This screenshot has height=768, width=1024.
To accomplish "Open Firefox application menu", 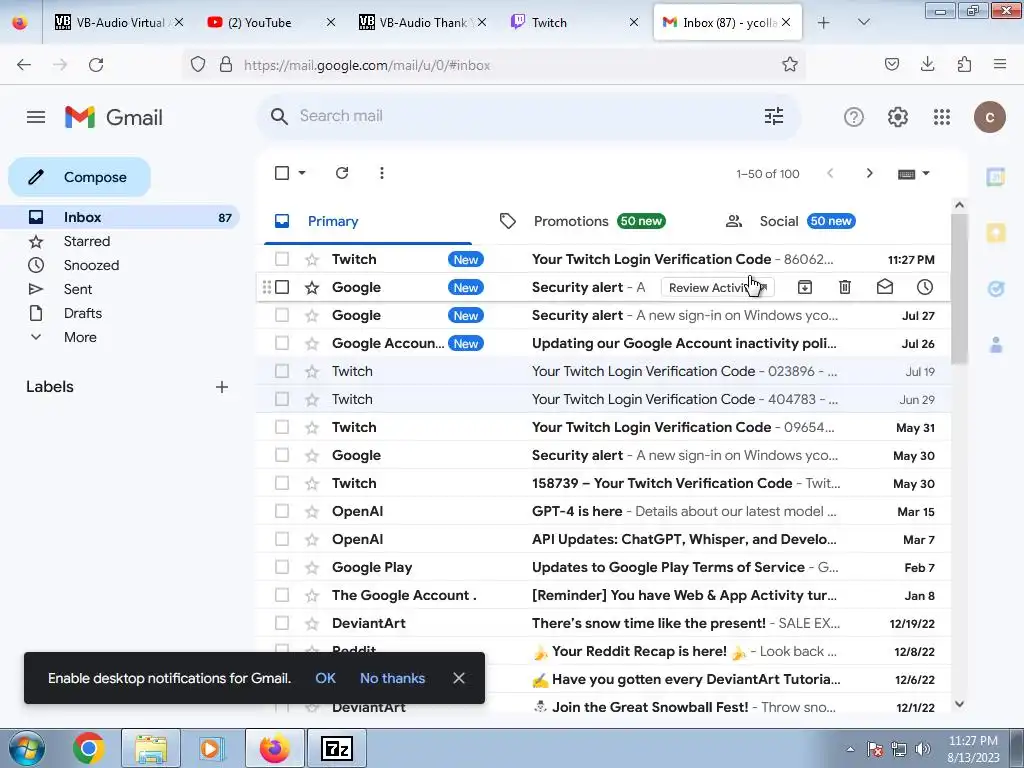I will coord(999,64).
